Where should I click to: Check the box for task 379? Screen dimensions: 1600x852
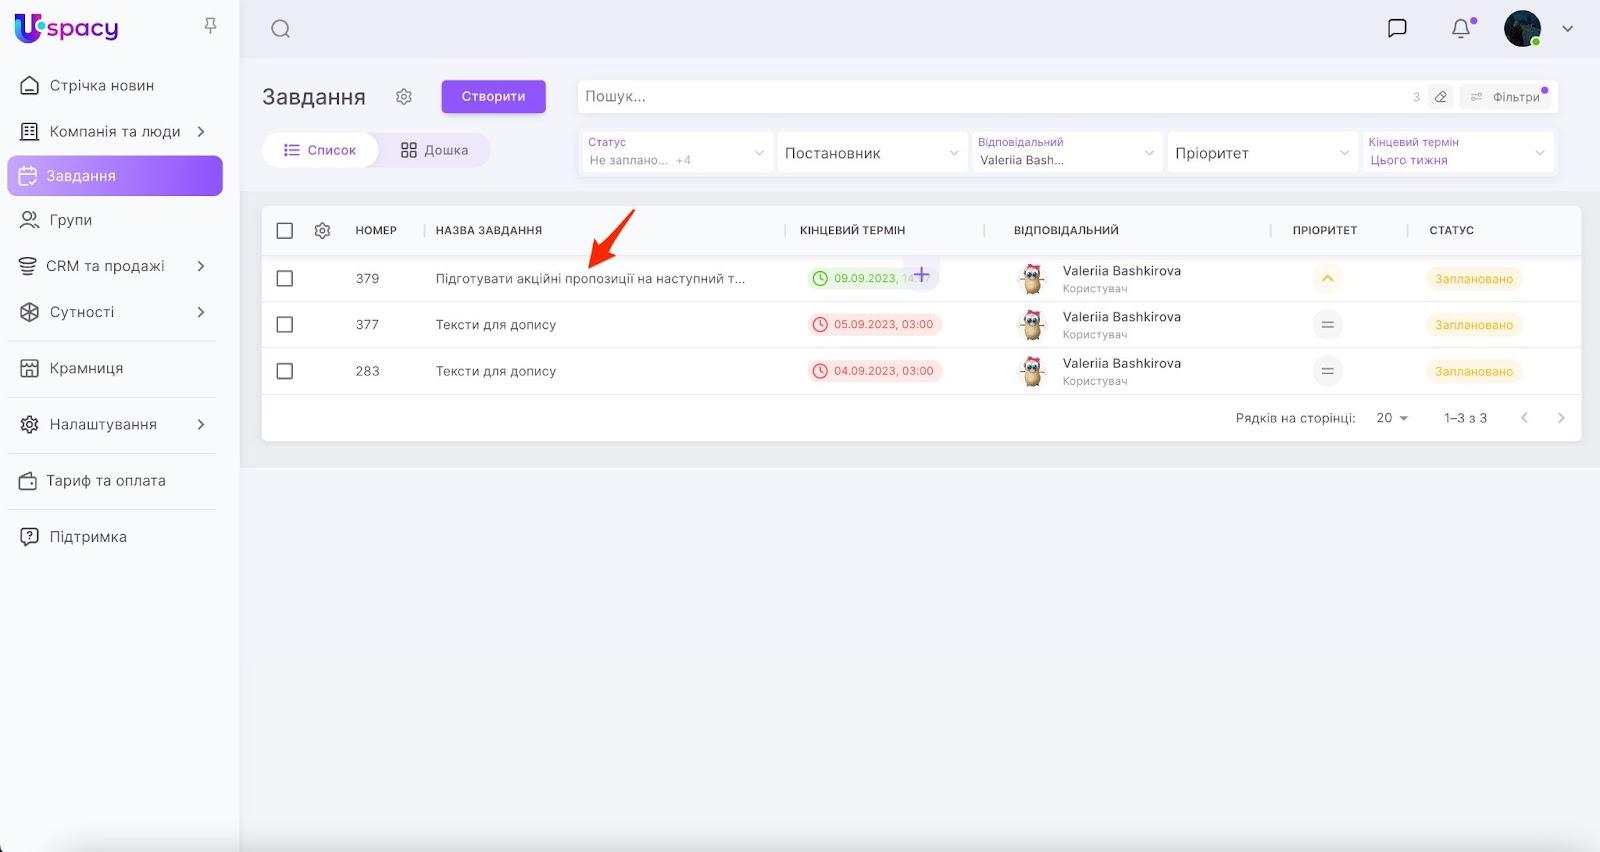pyautogui.click(x=285, y=279)
